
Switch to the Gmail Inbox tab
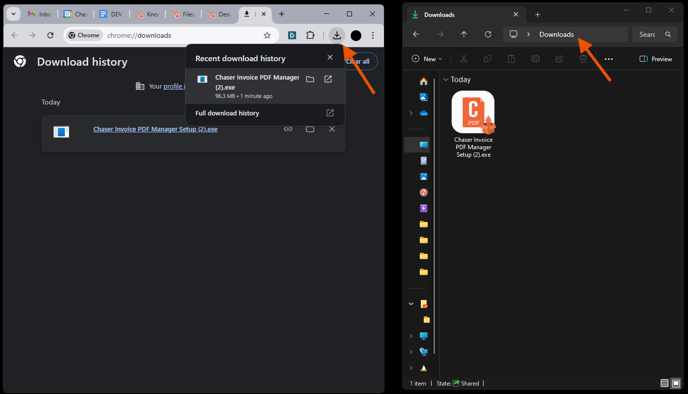[x=39, y=14]
